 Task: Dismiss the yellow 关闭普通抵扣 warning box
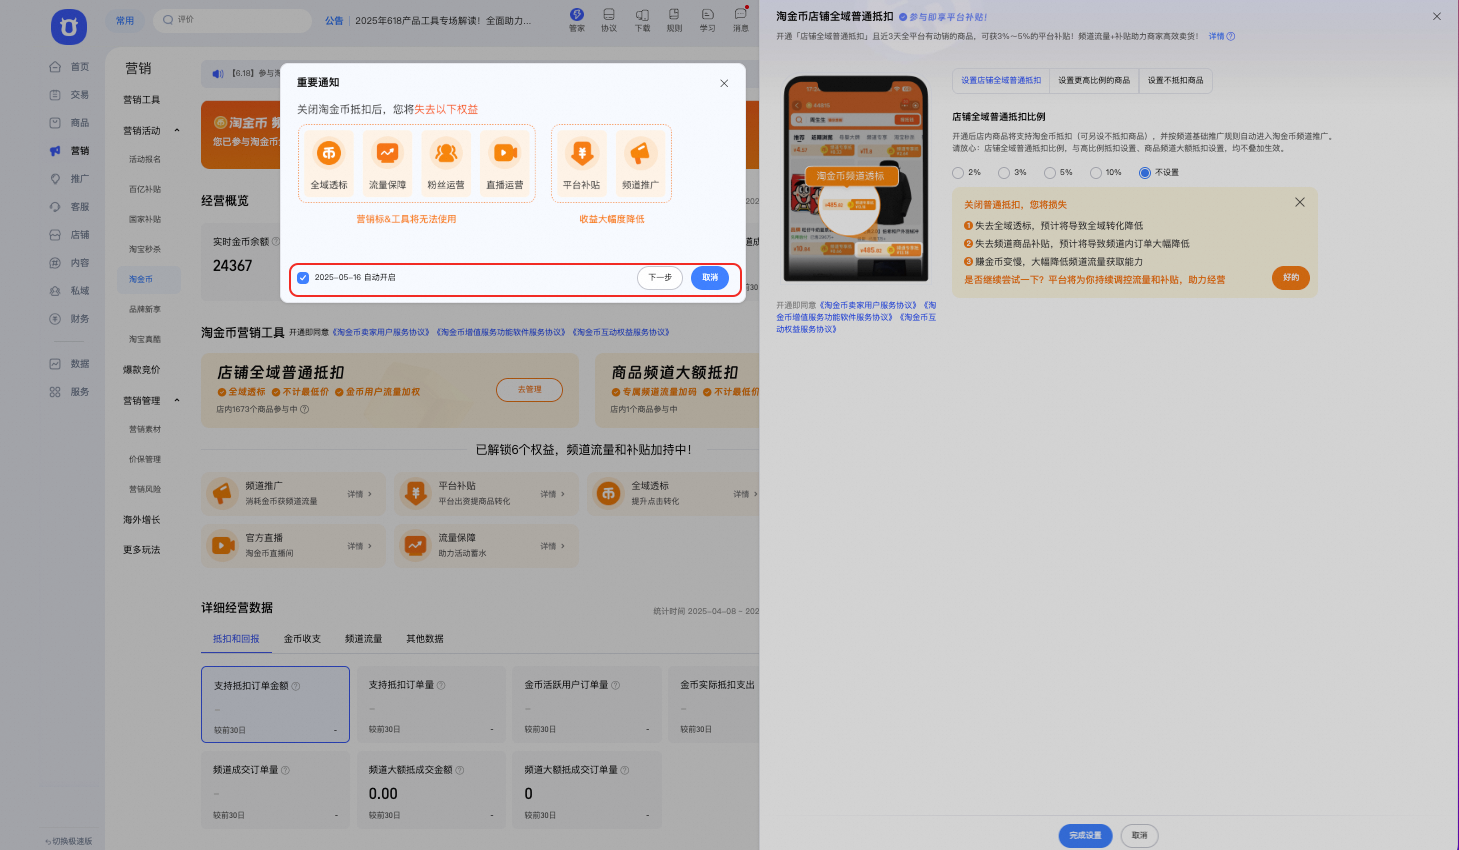(1300, 202)
